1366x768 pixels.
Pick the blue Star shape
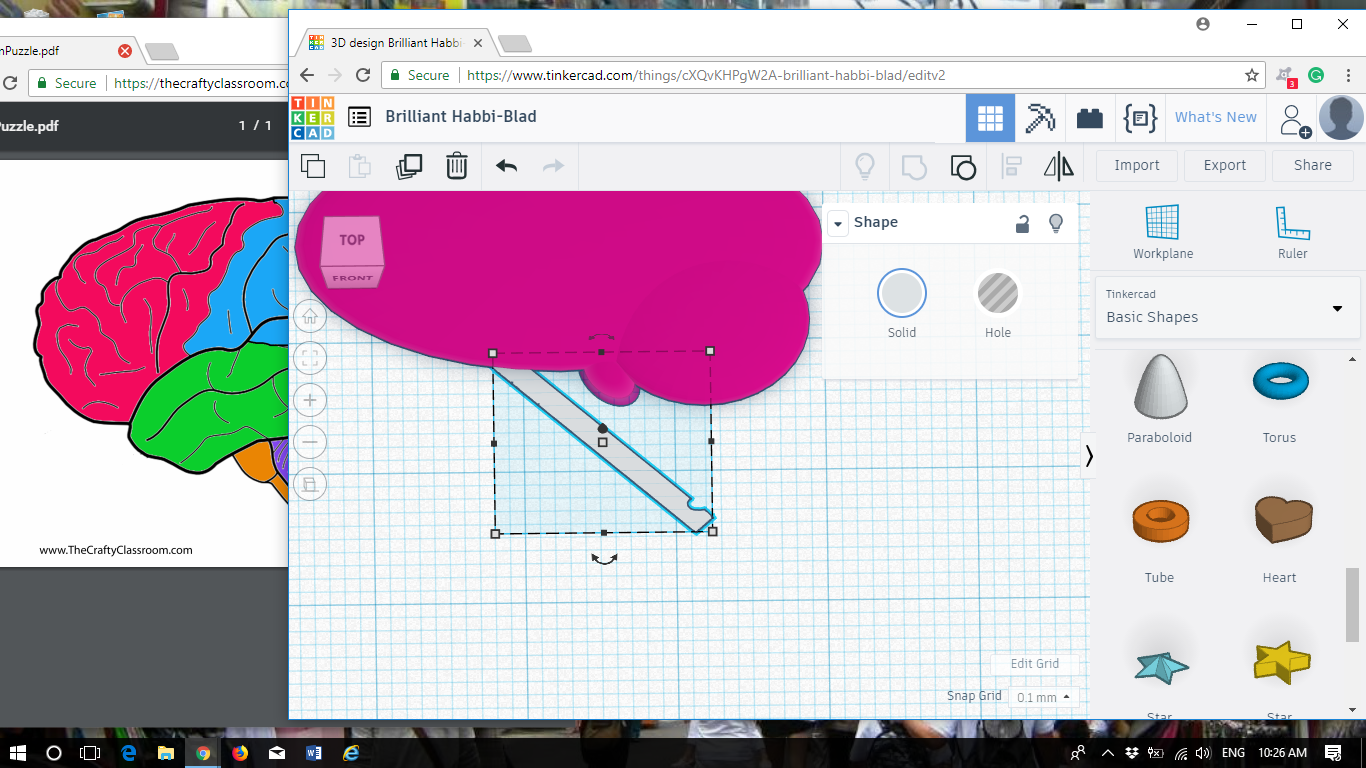(1160, 666)
